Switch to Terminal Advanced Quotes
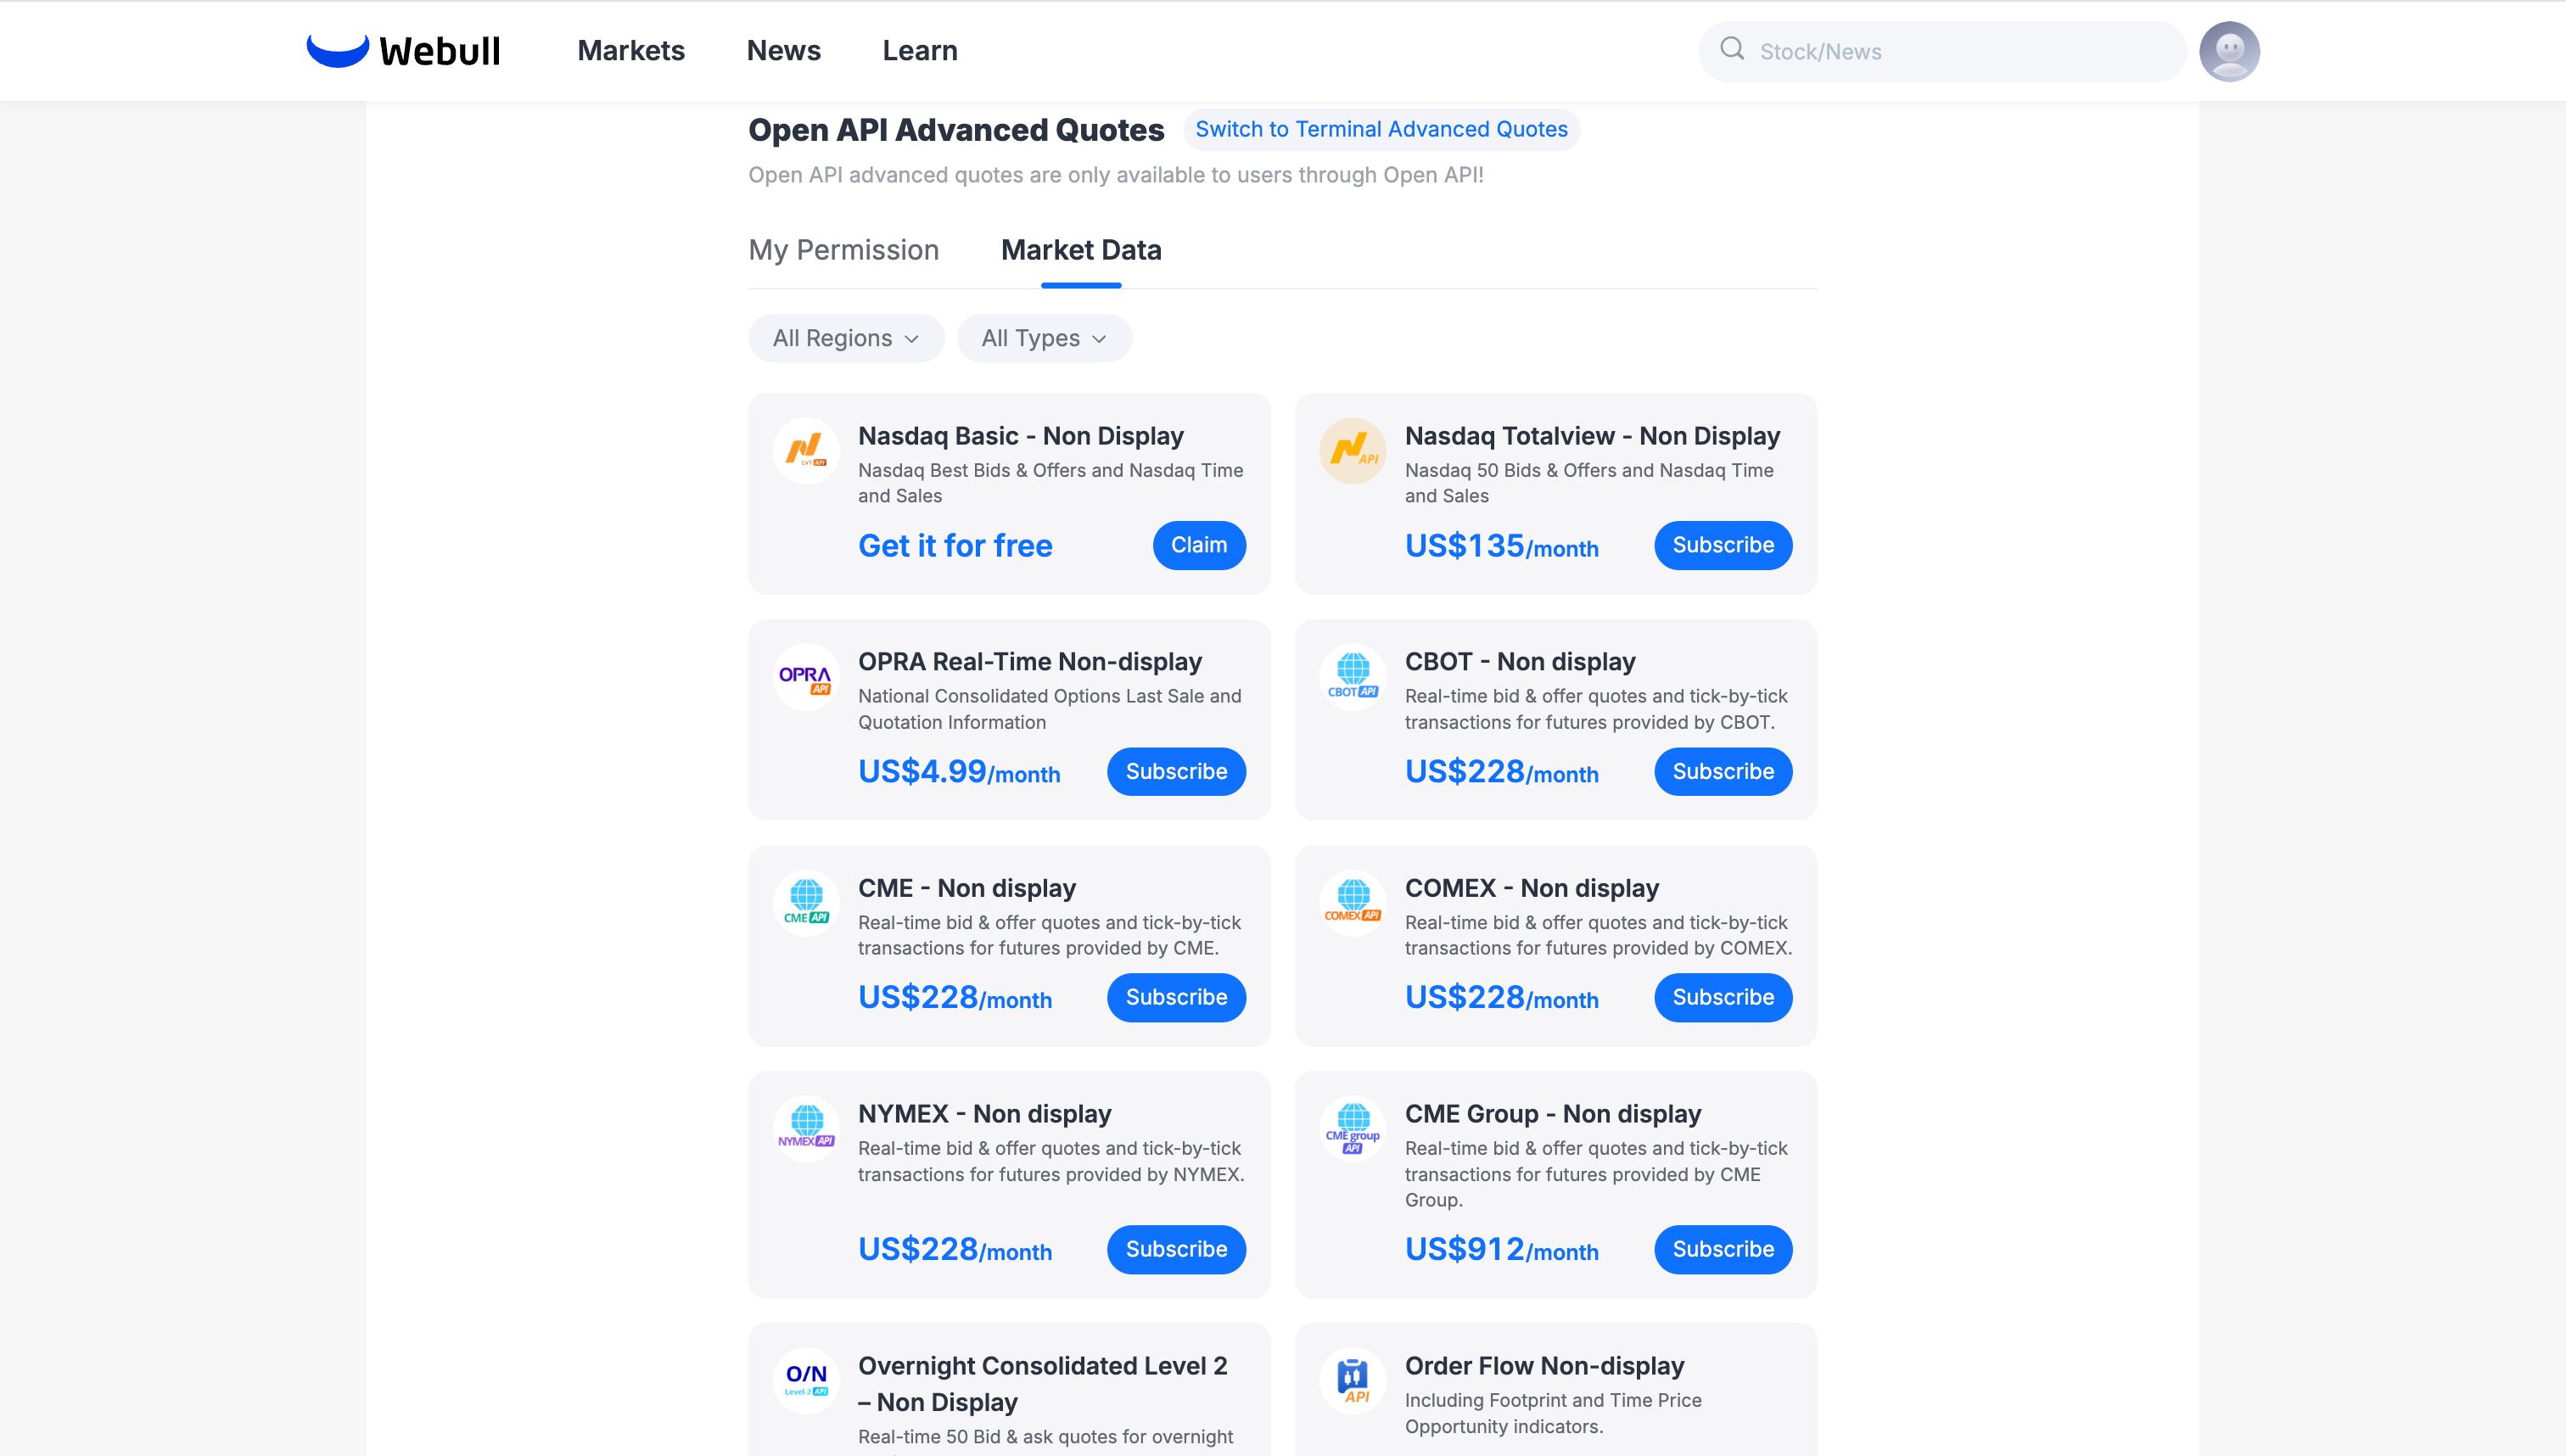The width and height of the screenshot is (2566, 1456). tap(1382, 129)
